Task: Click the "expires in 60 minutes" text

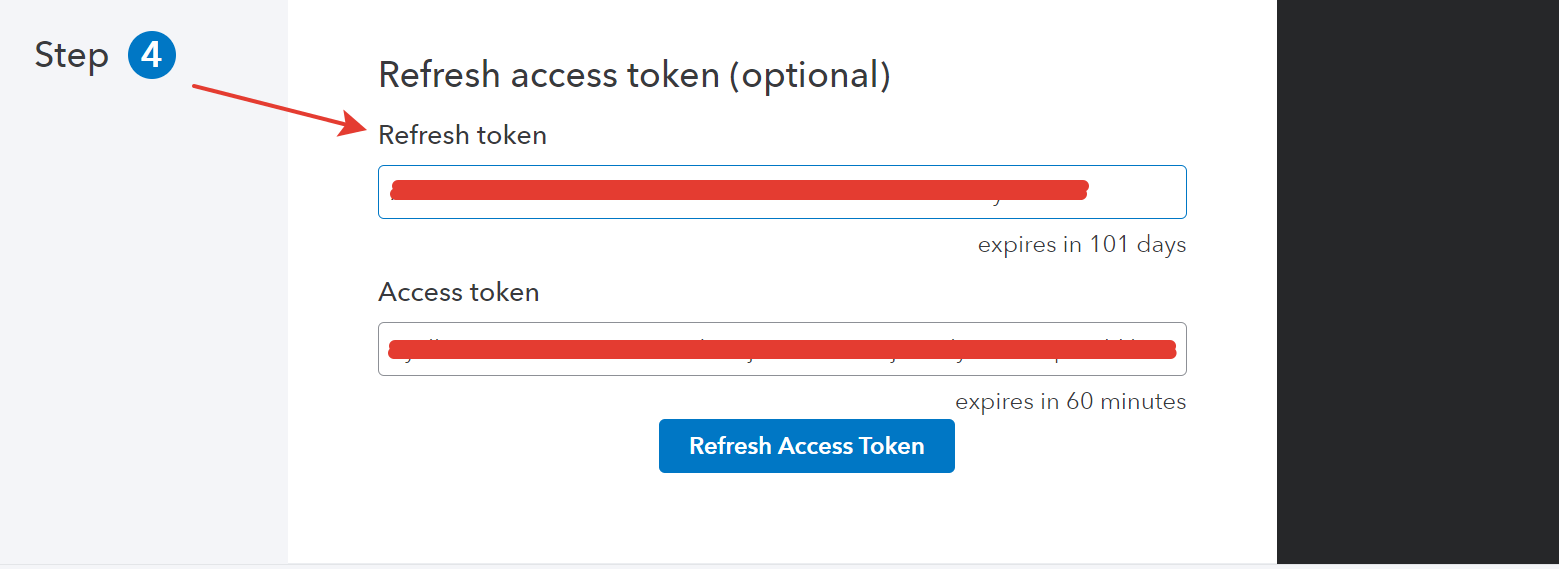Action: point(1070,402)
